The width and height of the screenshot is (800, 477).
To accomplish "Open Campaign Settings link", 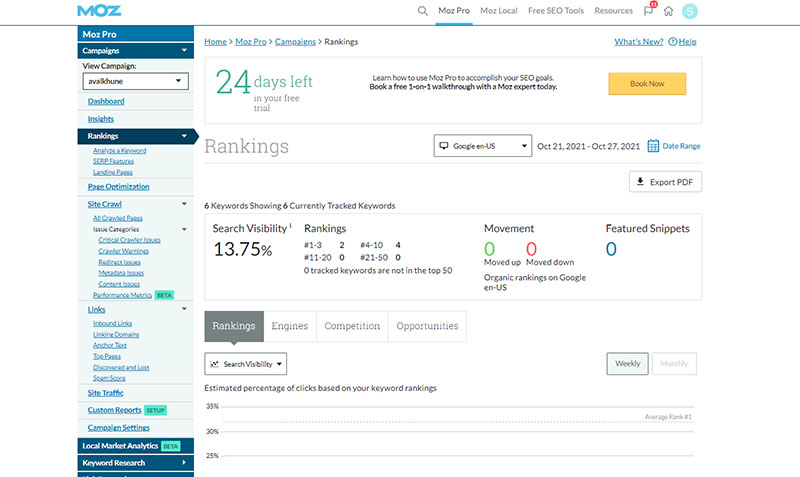I will (x=118, y=428).
